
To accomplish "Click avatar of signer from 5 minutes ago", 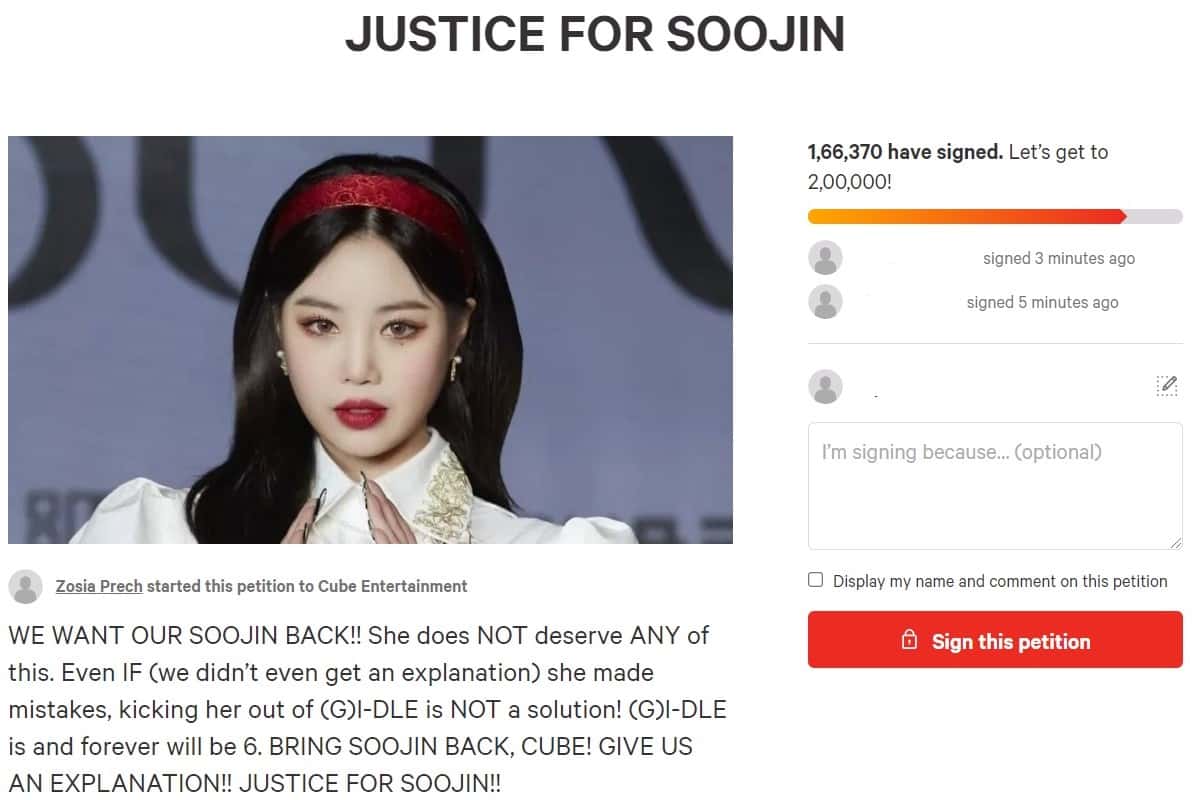I will point(825,302).
